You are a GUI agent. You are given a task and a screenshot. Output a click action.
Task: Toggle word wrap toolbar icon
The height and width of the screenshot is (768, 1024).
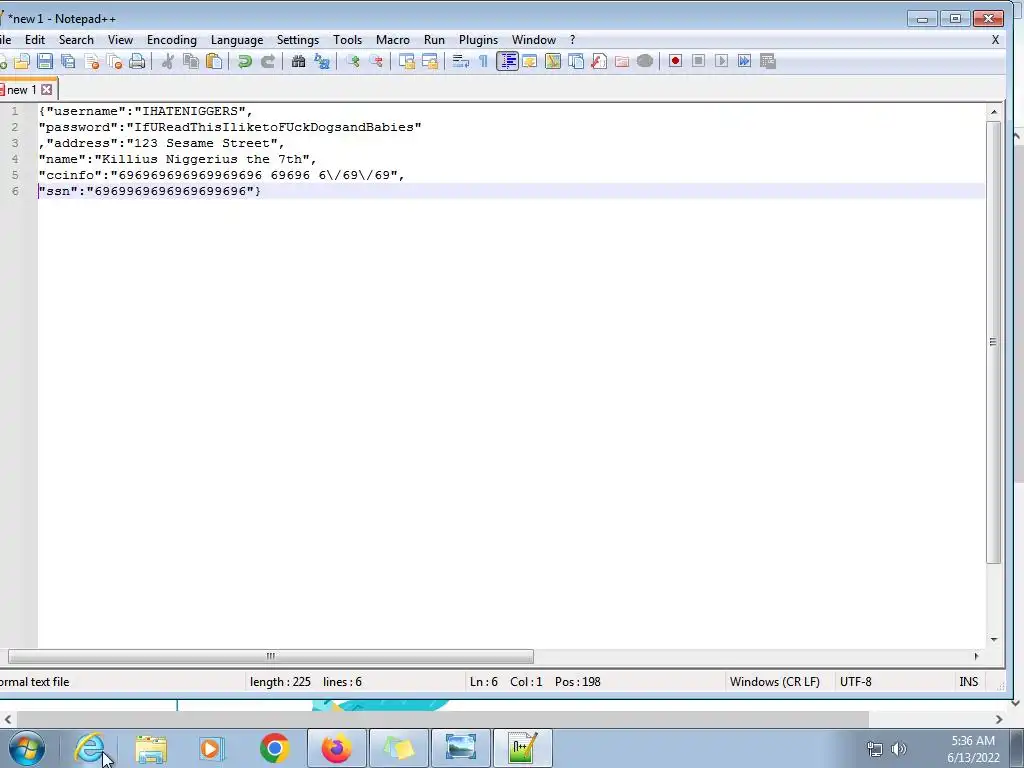pyautogui.click(x=461, y=61)
